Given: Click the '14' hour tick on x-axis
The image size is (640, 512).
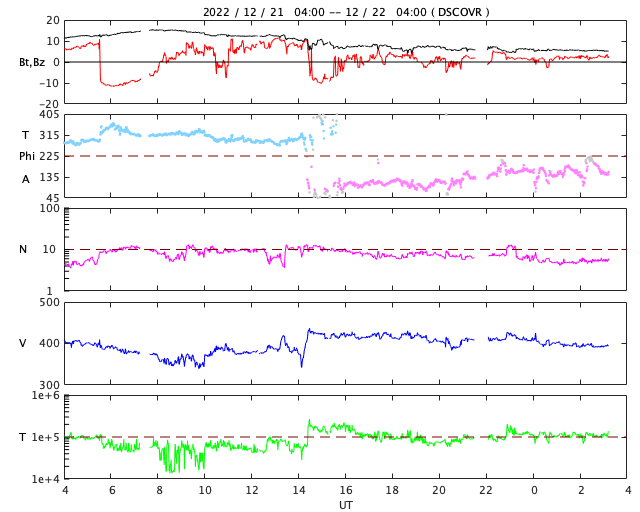Looking at the screenshot, I should pos(299,490).
